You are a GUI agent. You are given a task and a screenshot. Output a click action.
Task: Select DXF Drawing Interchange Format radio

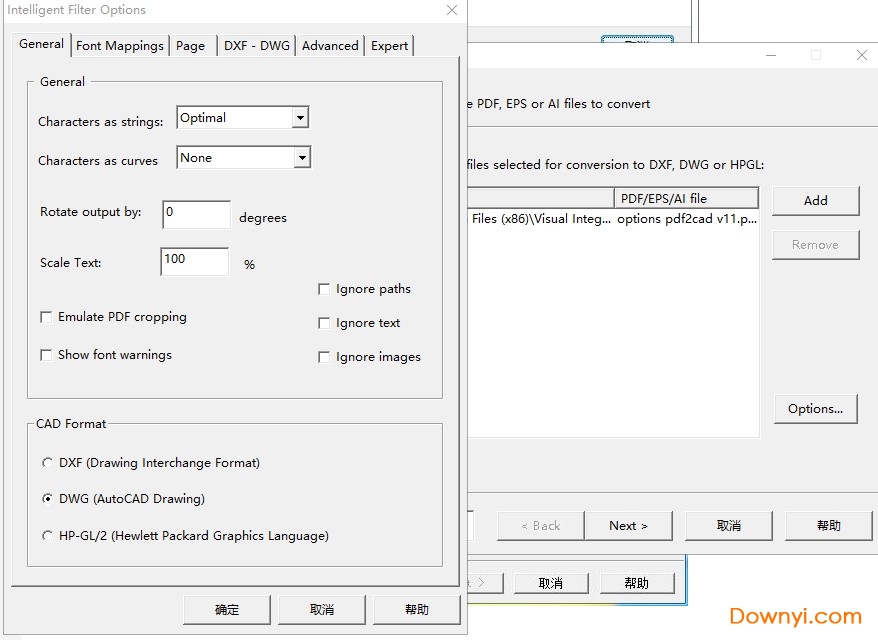(47, 463)
